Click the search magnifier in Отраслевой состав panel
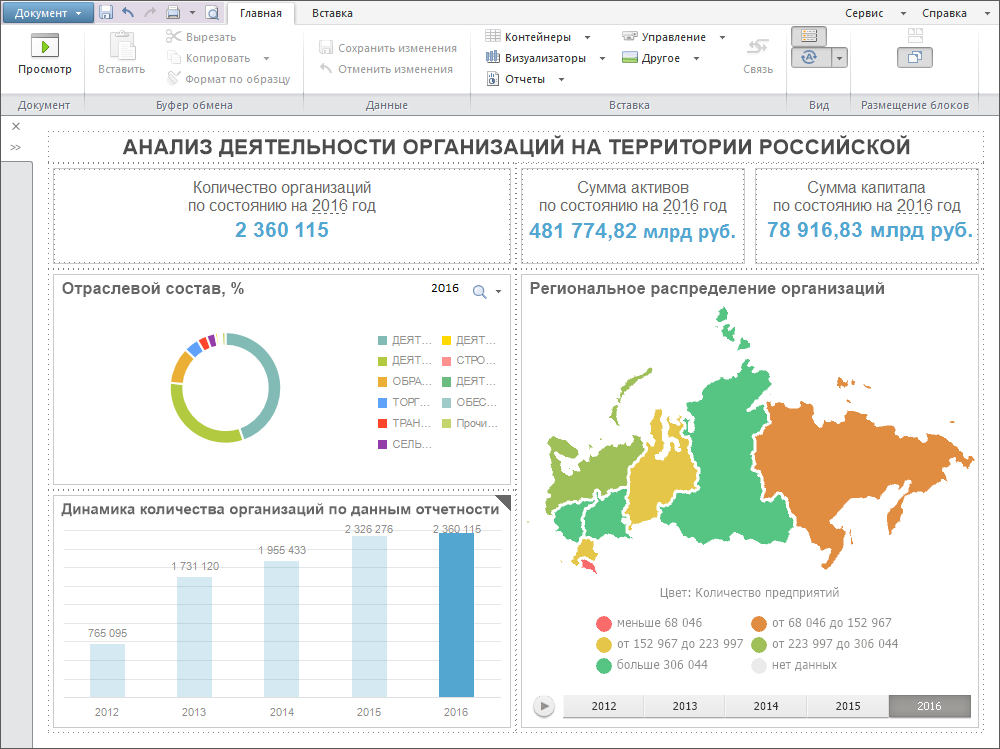The image size is (1000, 749). coord(480,291)
